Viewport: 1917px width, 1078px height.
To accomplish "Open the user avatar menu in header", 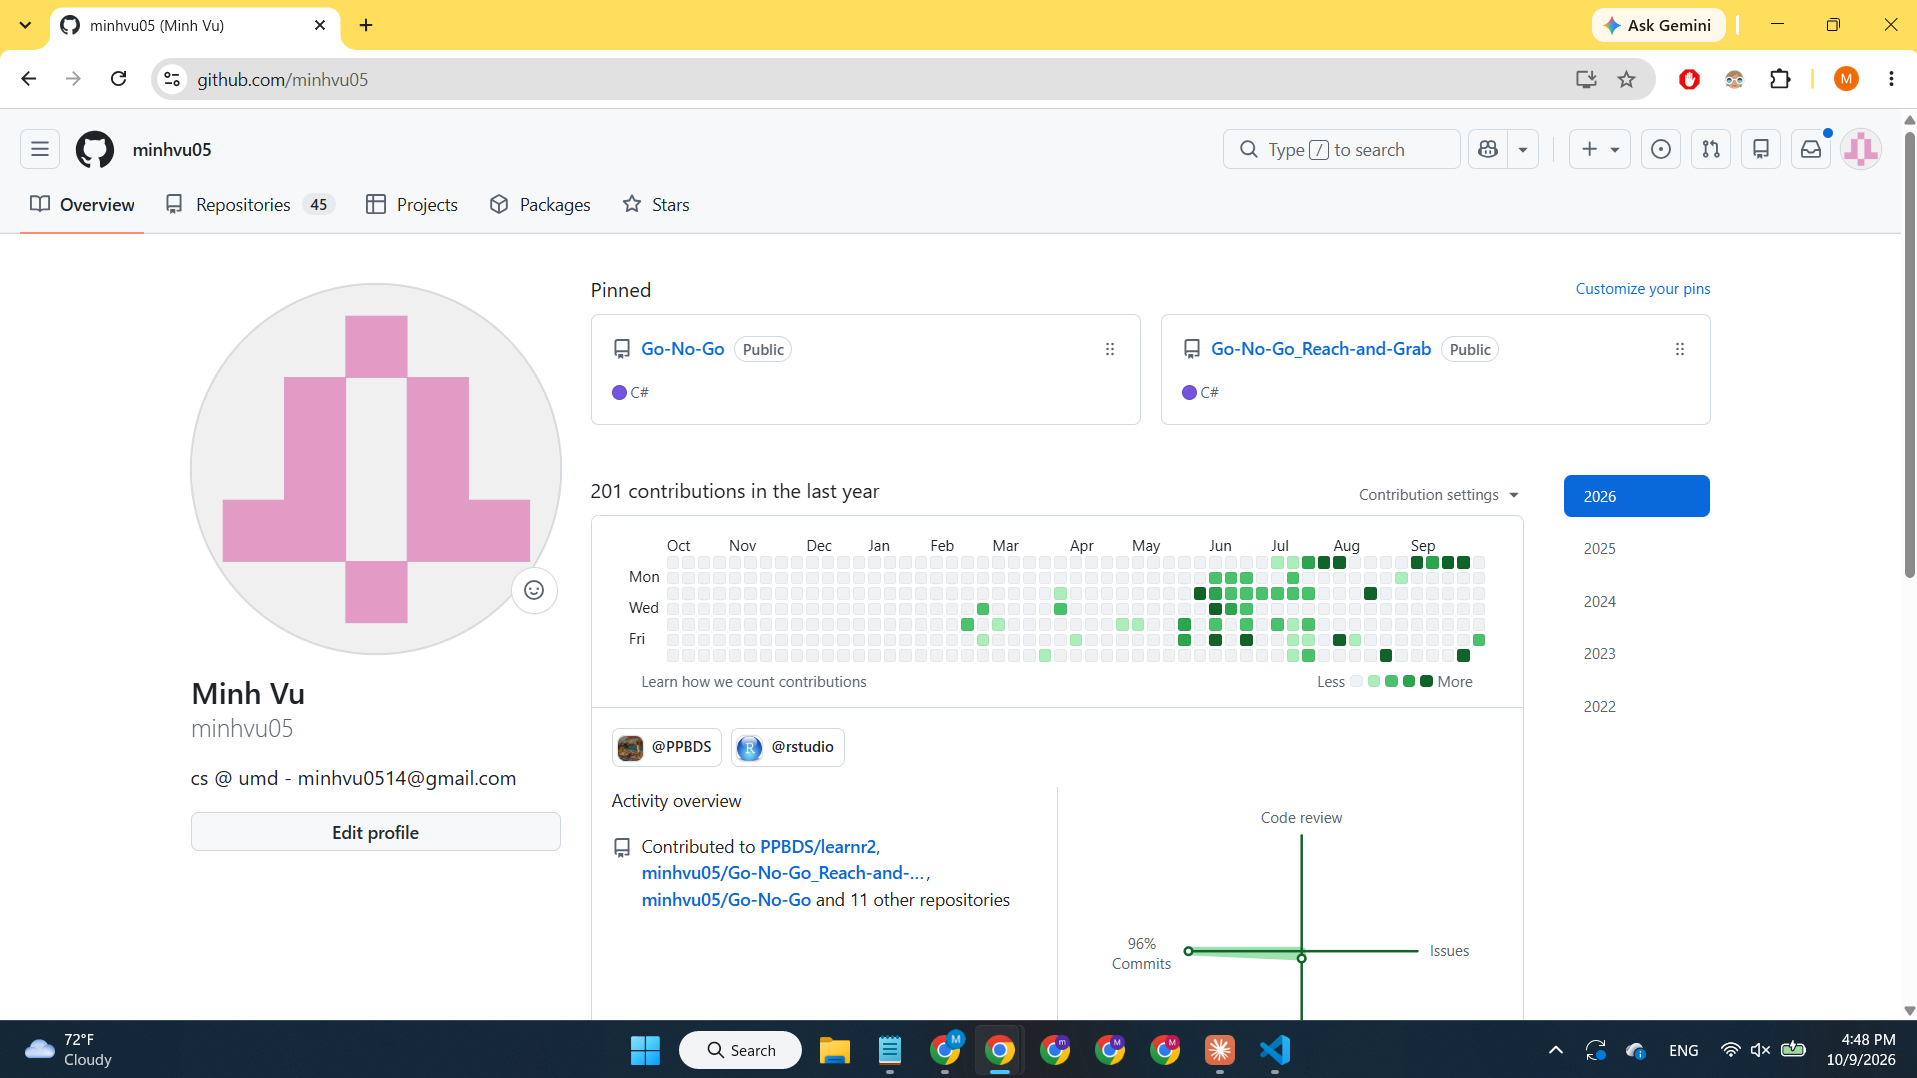I will pyautogui.click(x=1861, y=149).
